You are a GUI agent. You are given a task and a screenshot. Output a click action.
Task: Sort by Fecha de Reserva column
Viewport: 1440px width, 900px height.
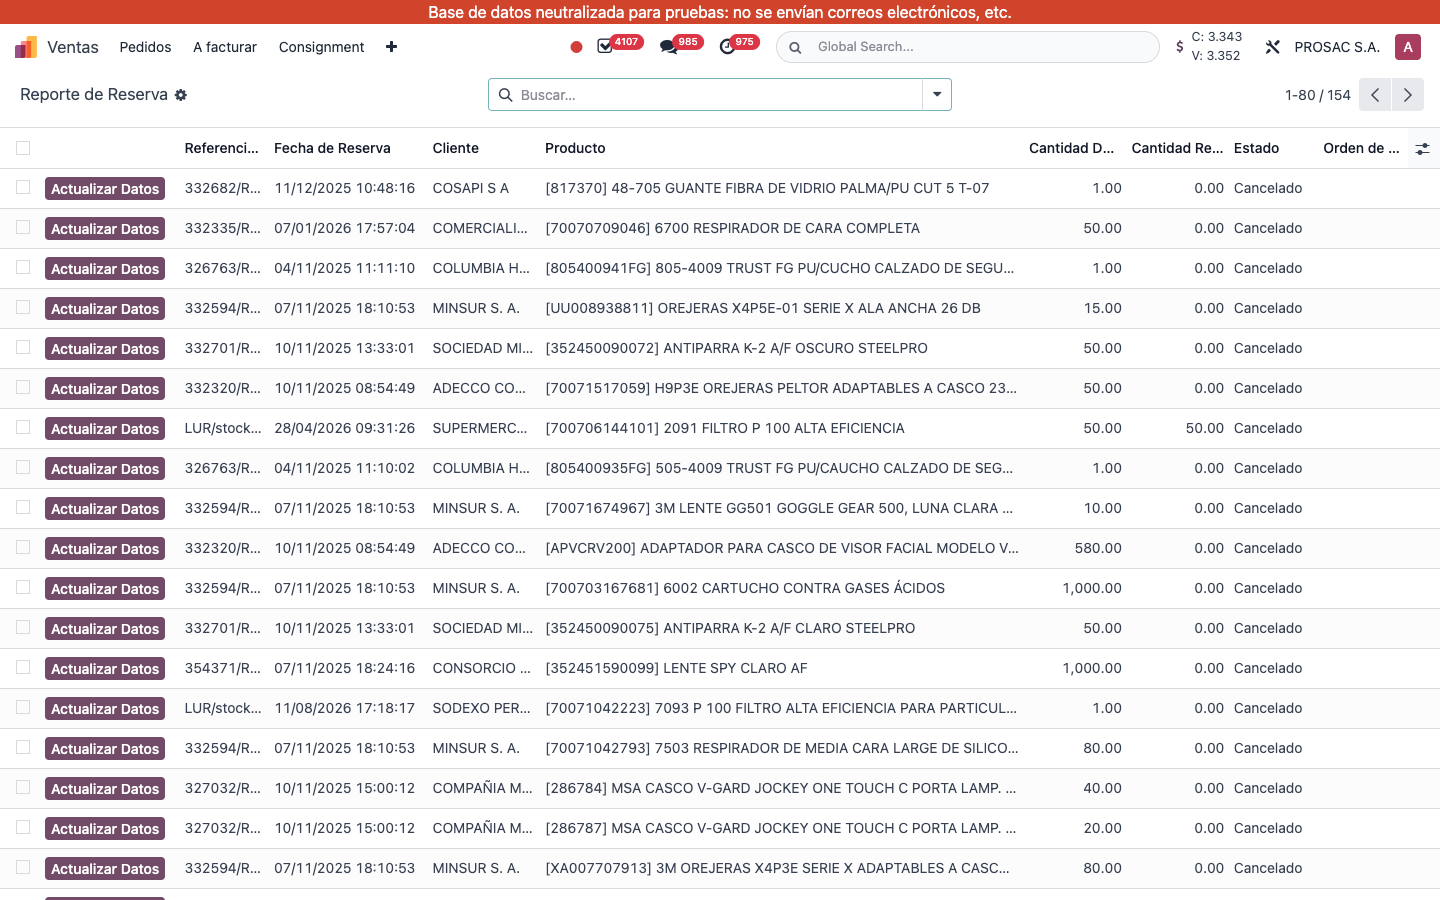(x=332, y=148)
